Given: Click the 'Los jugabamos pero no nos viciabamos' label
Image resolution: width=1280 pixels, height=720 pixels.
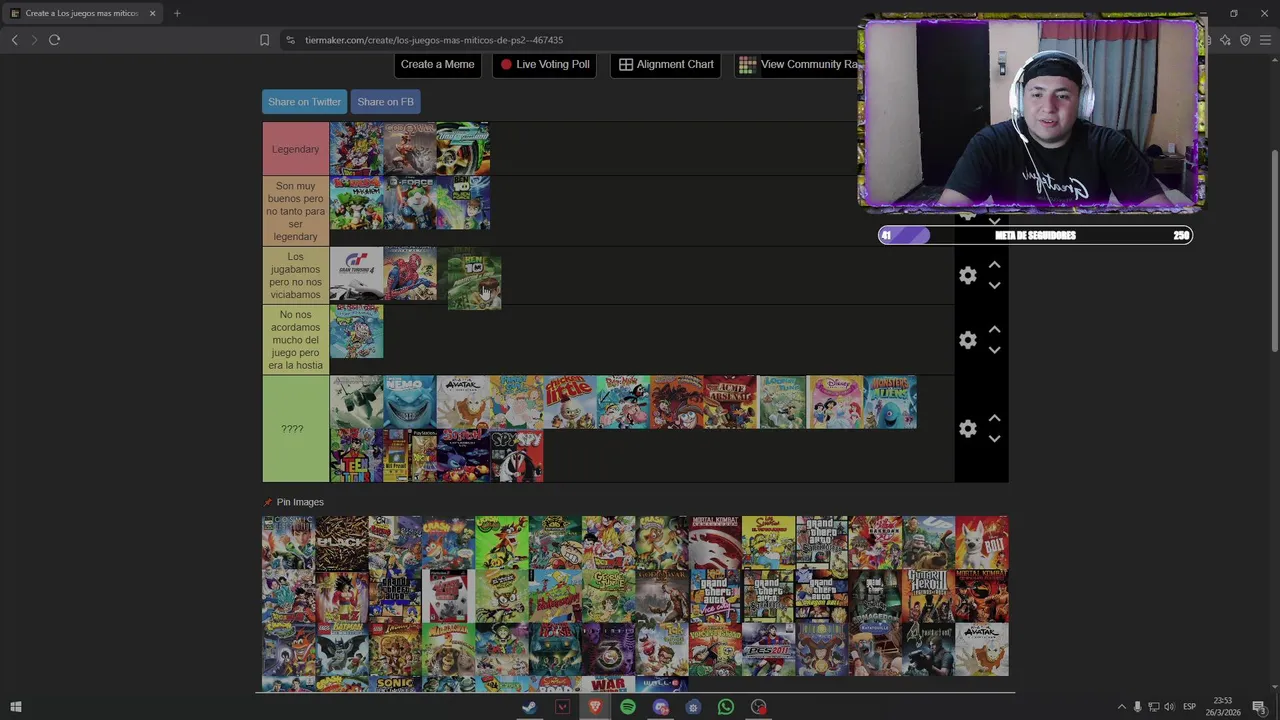Looking at the screenshot, I should click(x=295, y=275).
